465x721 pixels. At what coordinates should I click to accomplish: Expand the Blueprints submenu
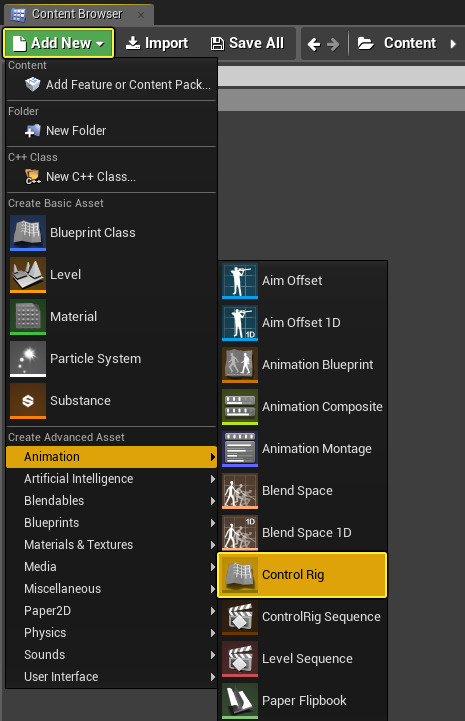point(111,523)
